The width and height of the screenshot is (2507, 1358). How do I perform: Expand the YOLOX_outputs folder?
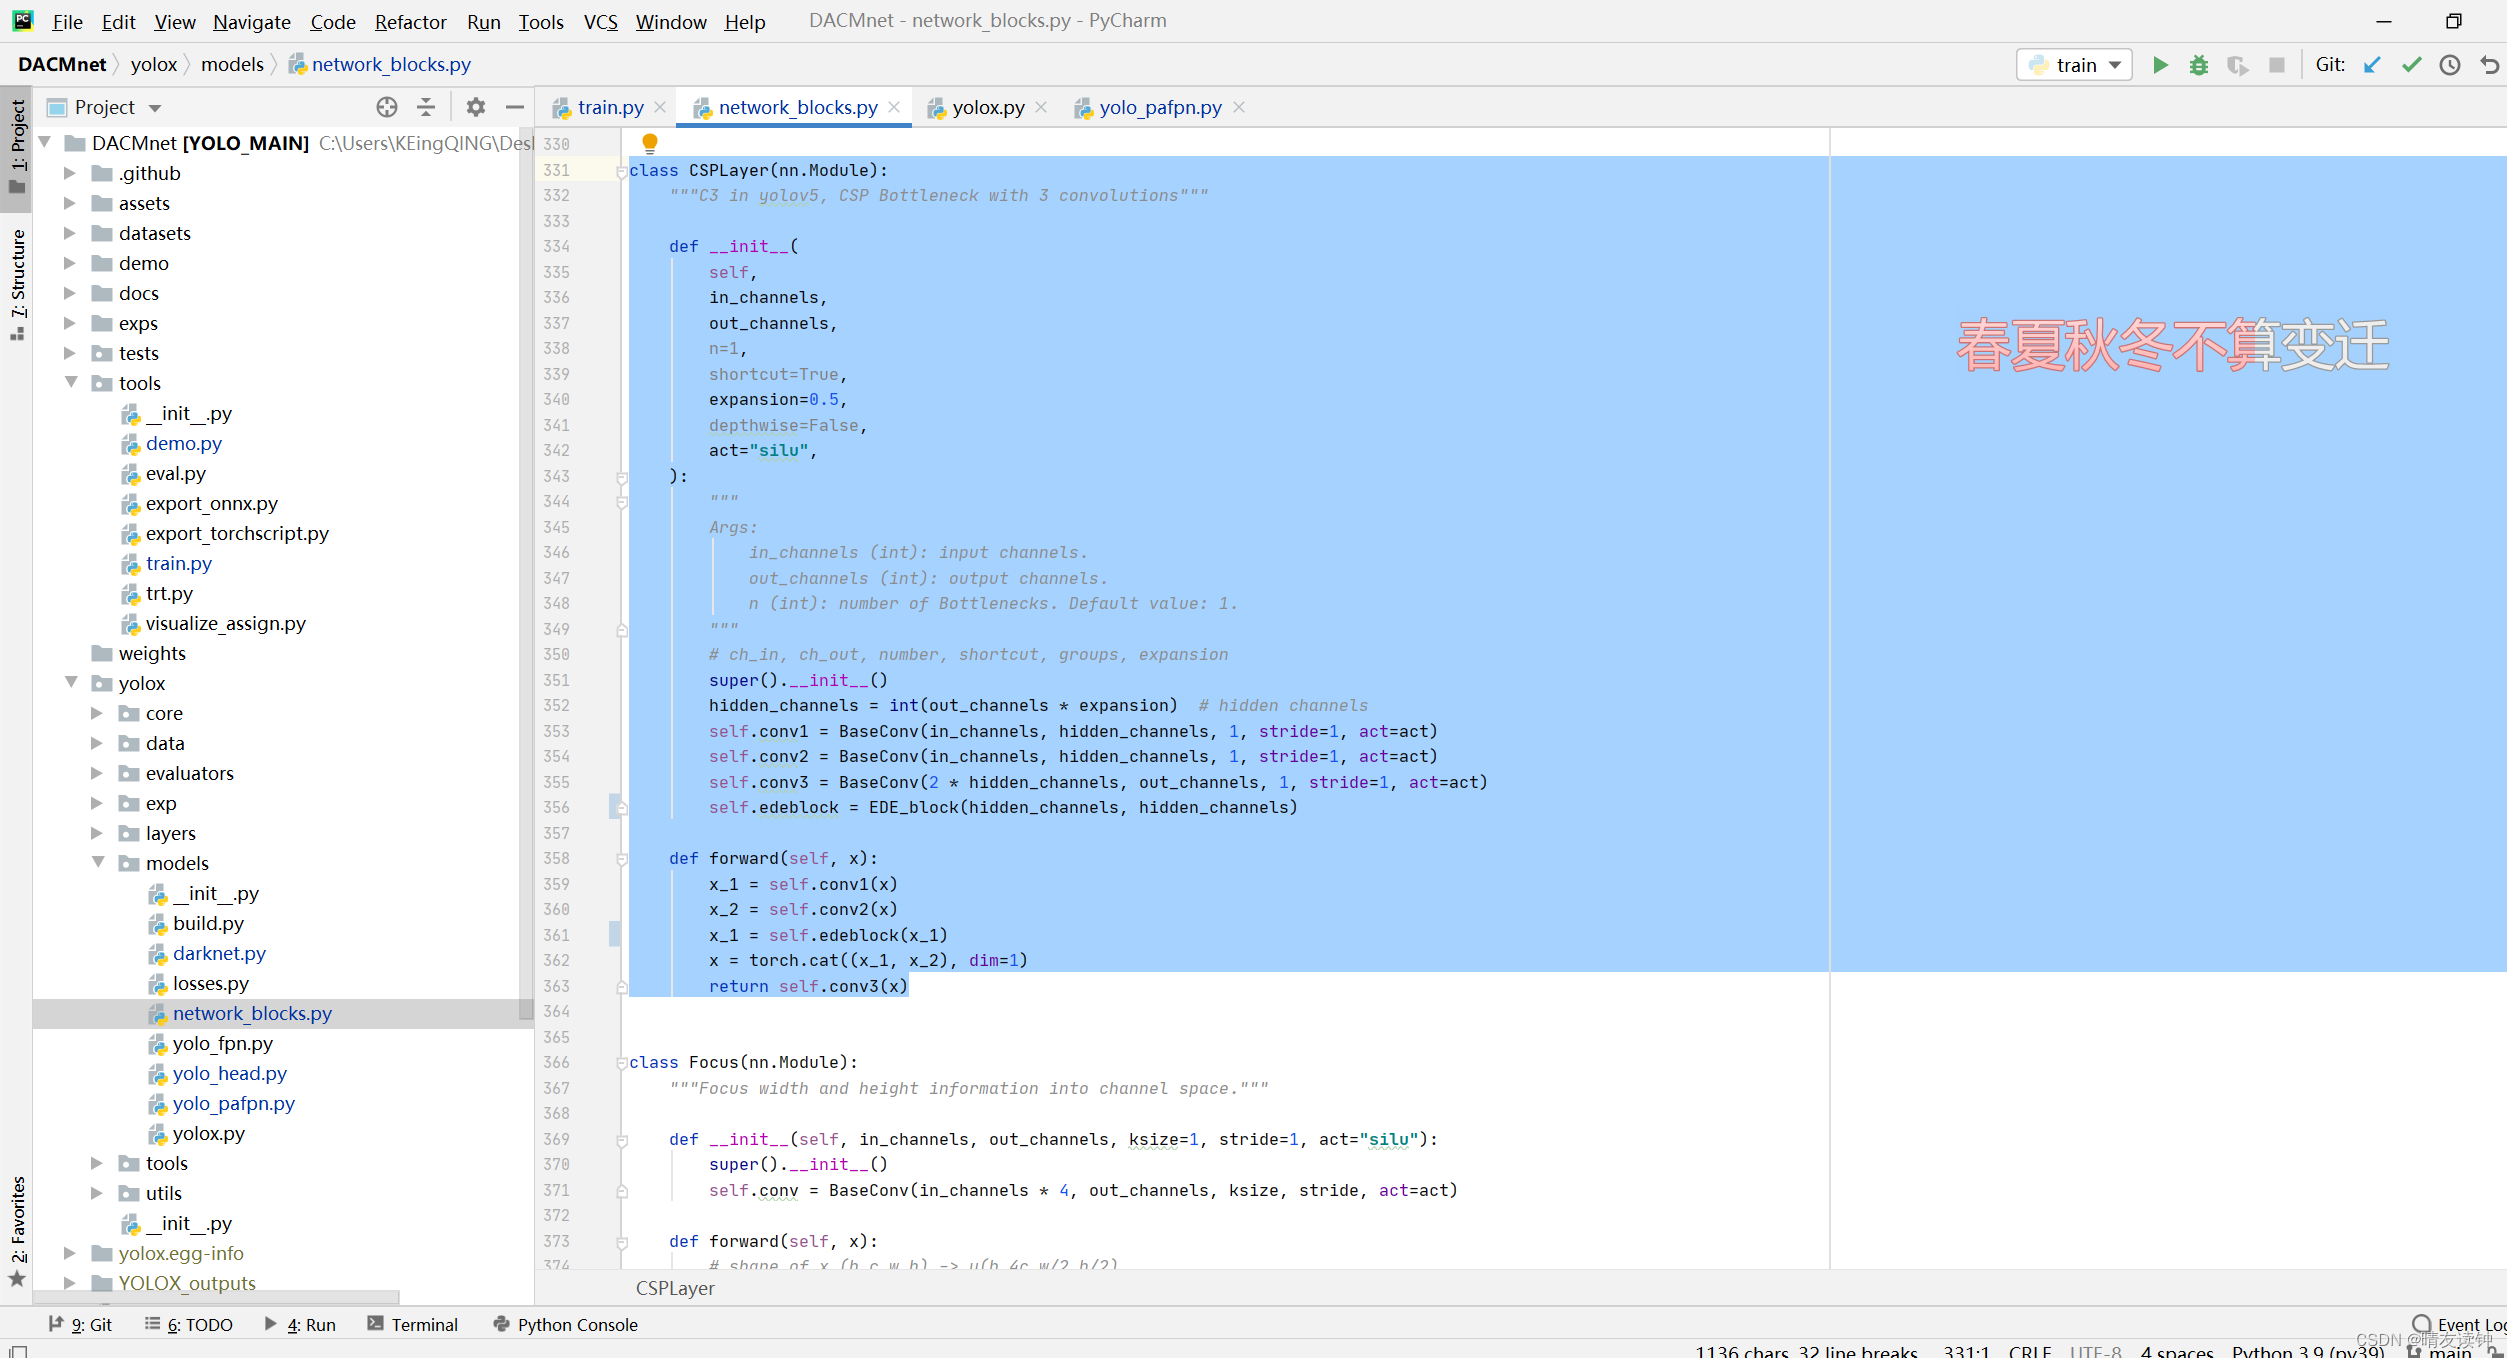pyautogui.click(x=70, y=1283)
